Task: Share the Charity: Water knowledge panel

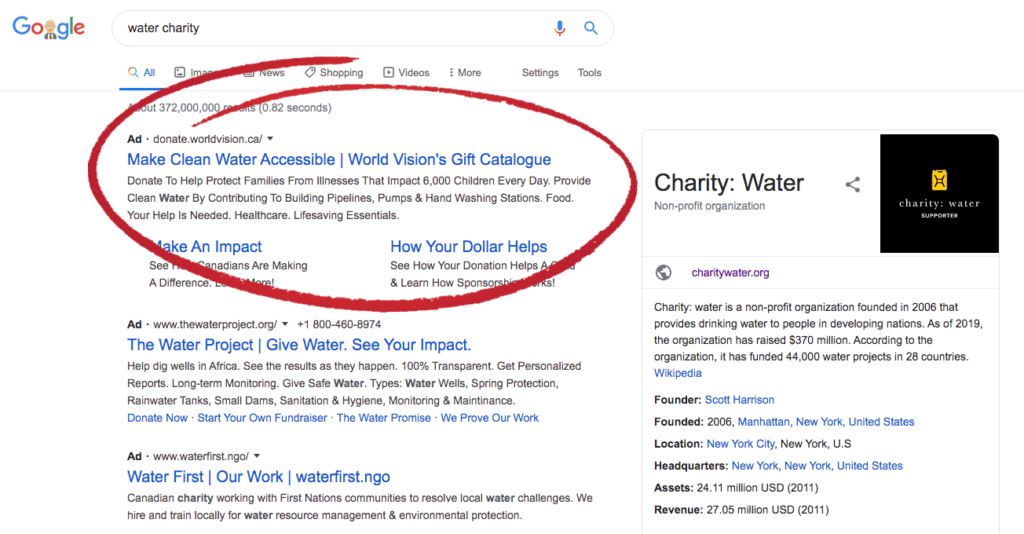Action: click(852, 184)
